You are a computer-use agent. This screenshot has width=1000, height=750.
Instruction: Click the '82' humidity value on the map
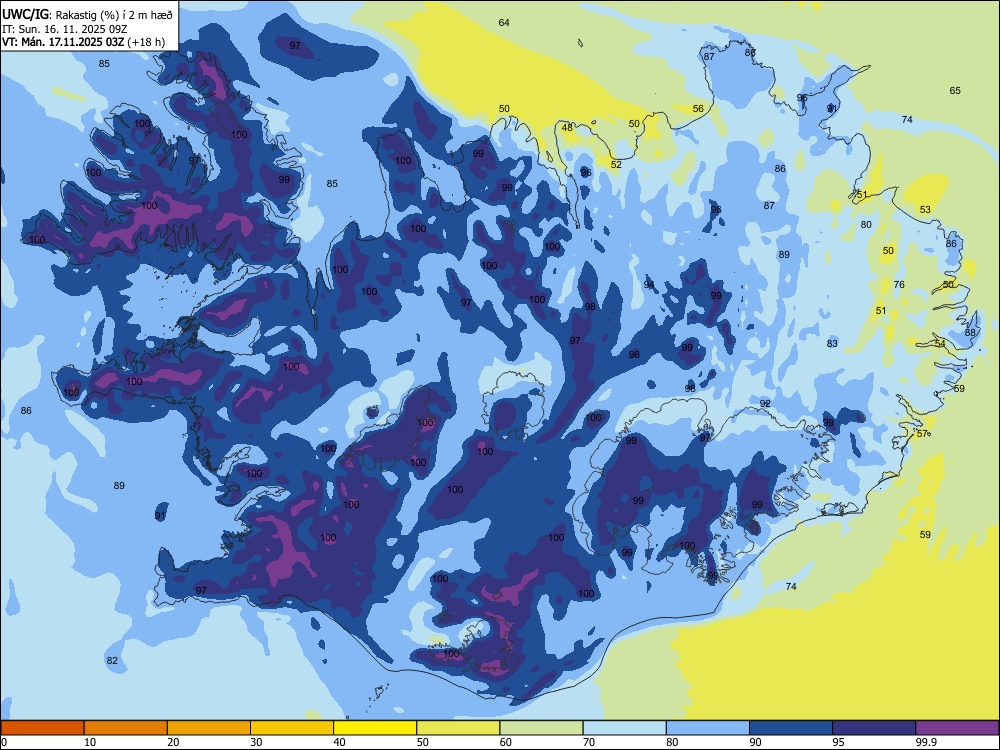coord(112,661)
